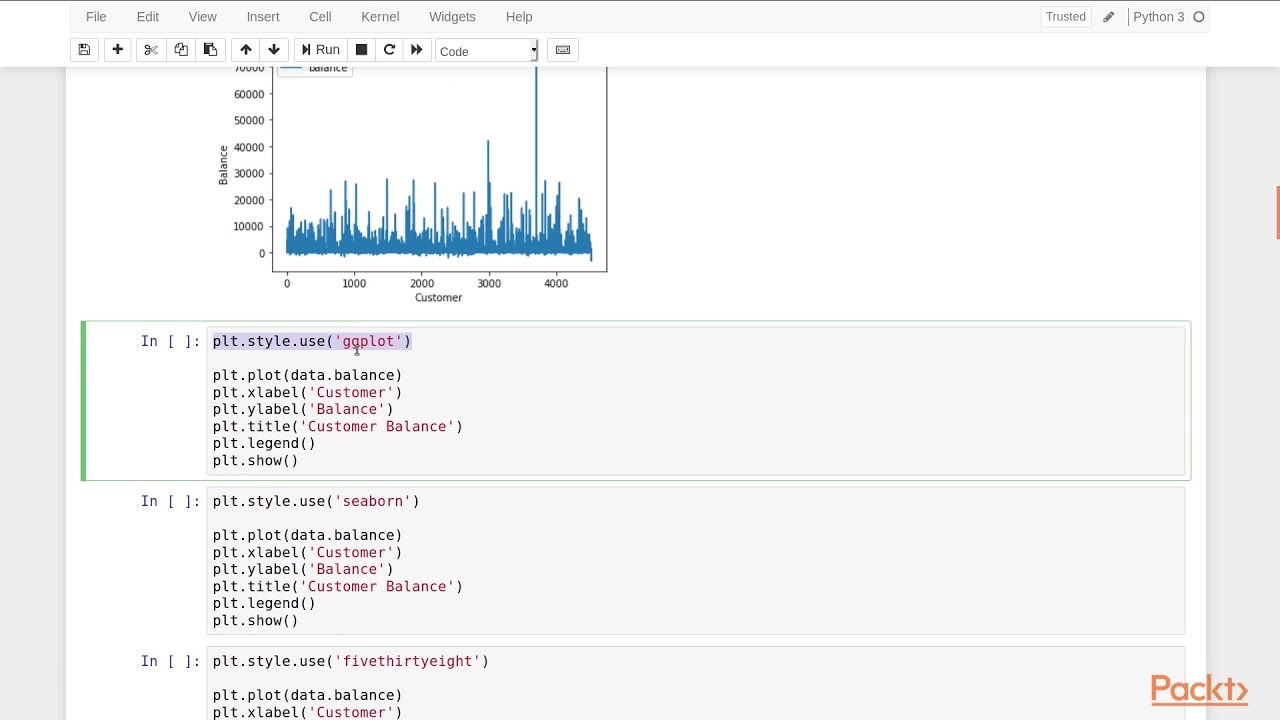Select the fivethirtyeight cell's In [ ] prompt

click(170, 661)
